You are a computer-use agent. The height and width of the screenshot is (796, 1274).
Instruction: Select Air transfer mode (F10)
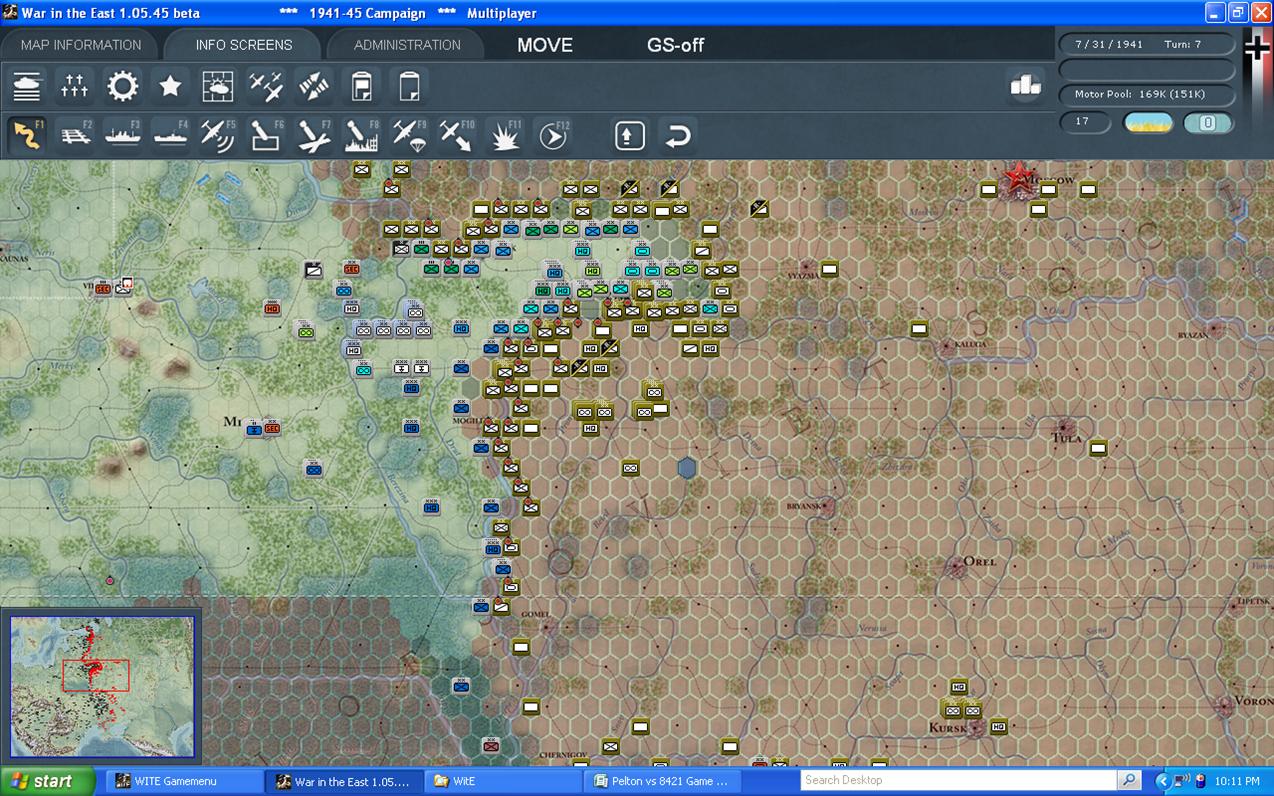(x=457, y=135)
